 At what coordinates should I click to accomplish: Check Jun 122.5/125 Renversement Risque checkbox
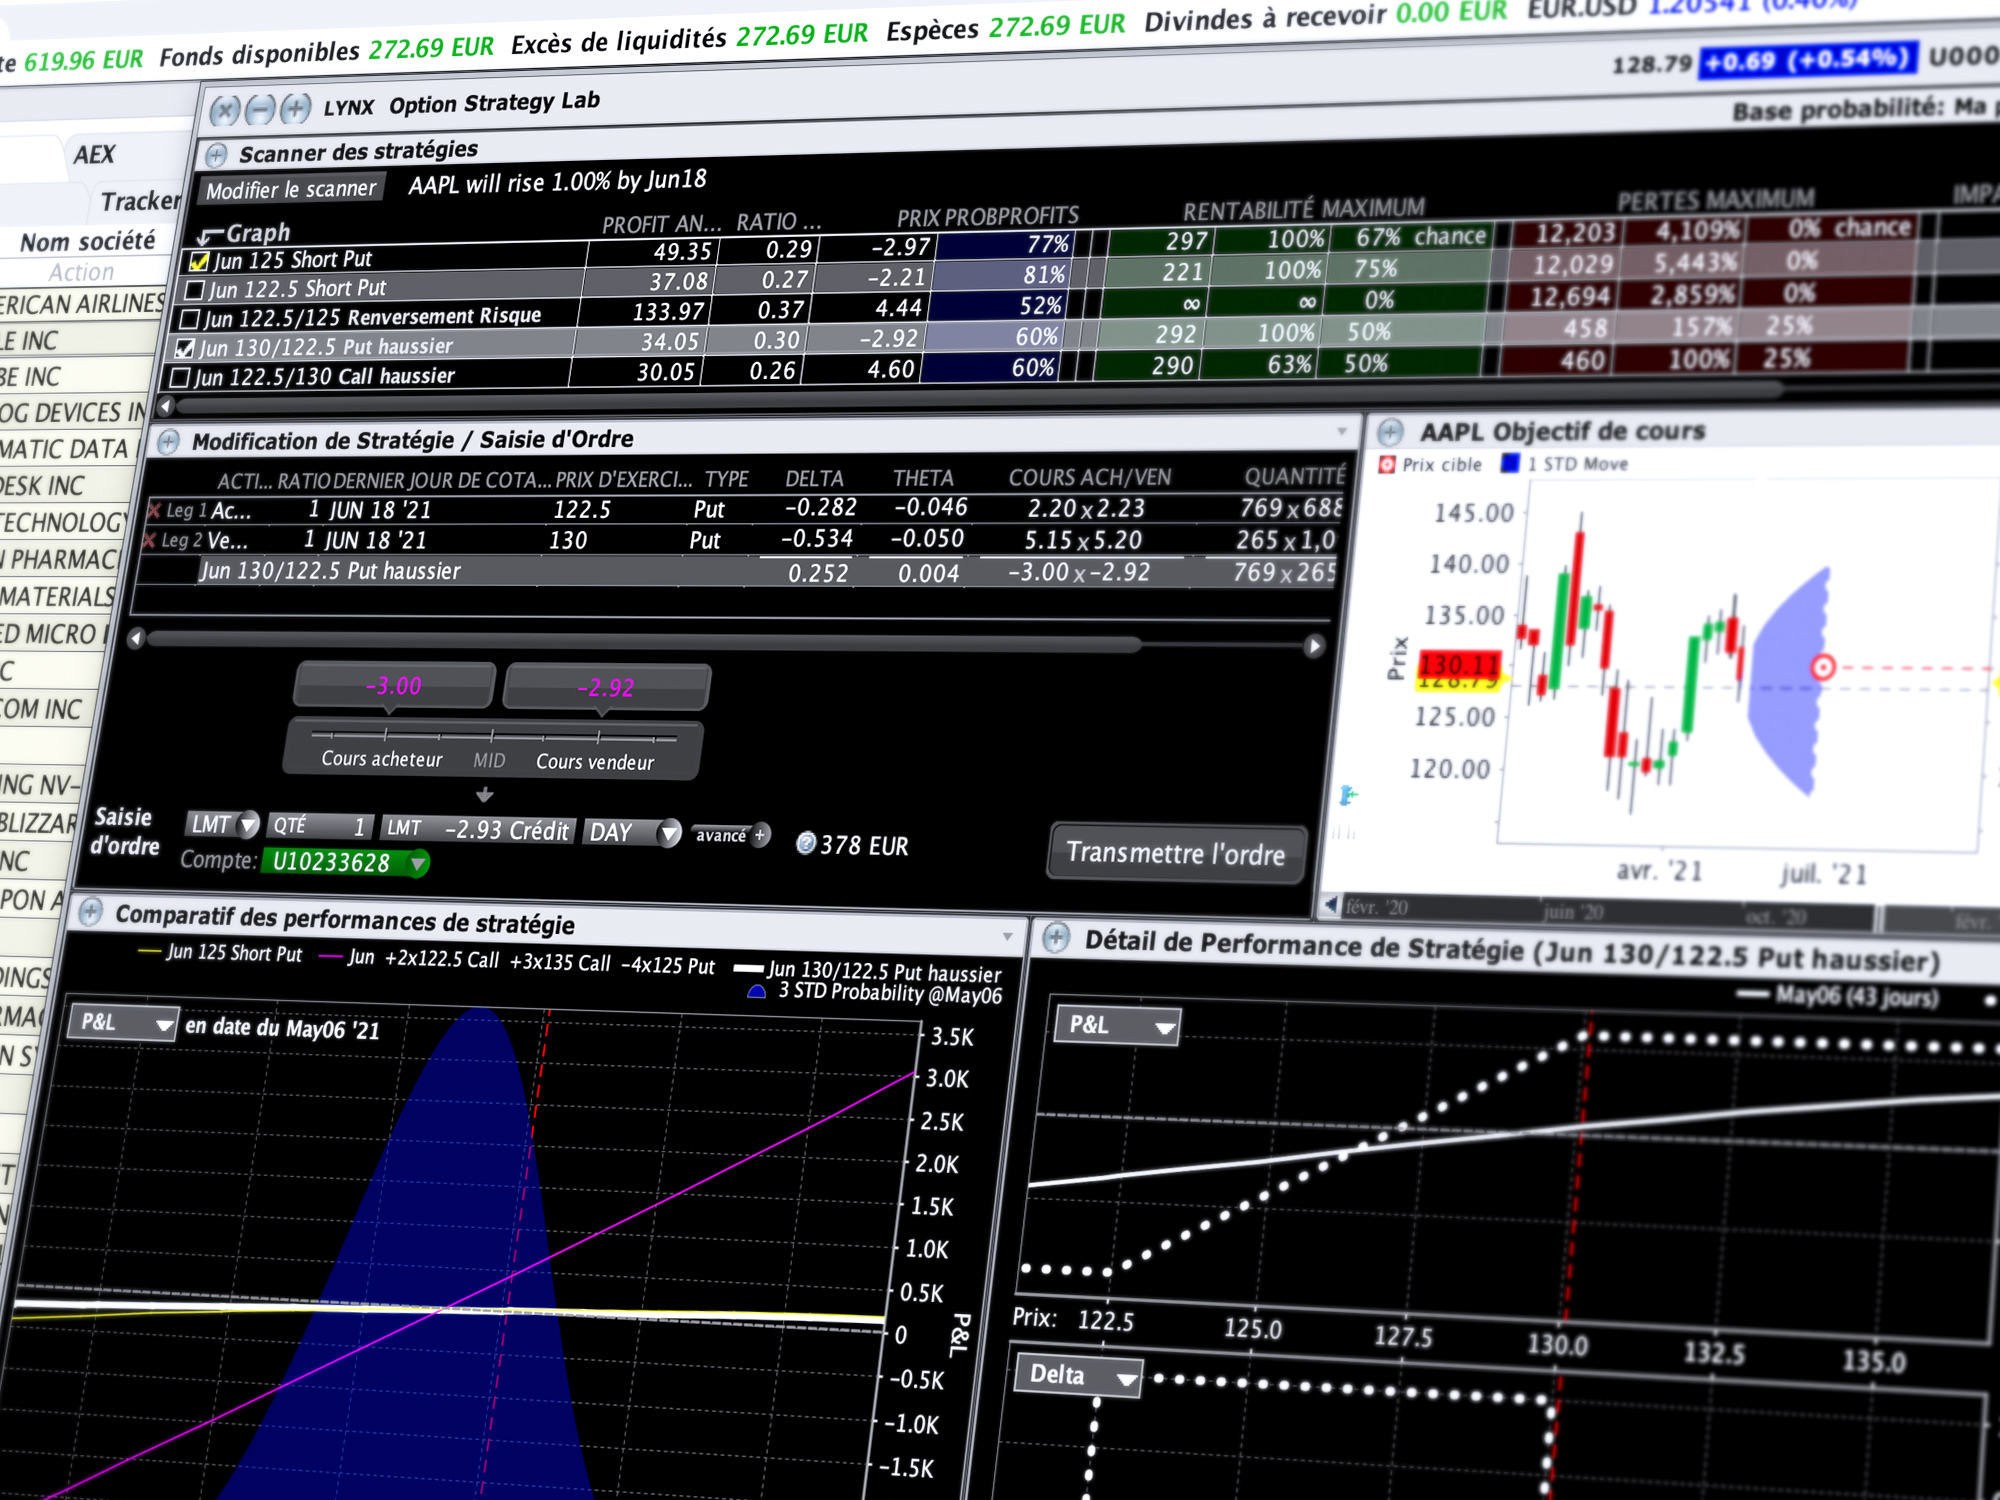click(x=189, y=320)
